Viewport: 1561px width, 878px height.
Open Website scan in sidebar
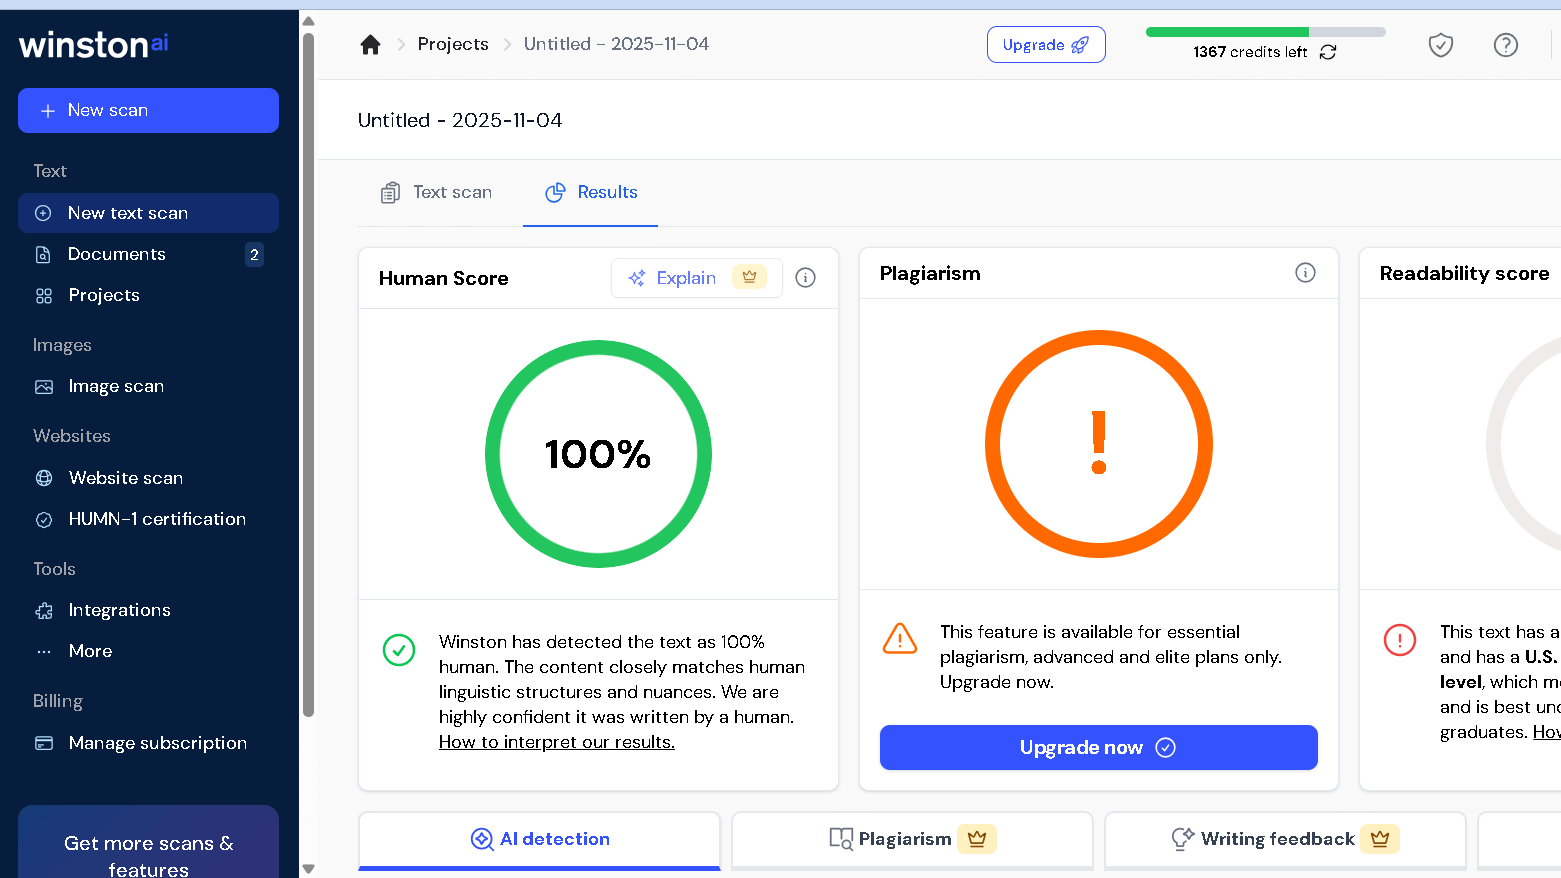(125, 478)
